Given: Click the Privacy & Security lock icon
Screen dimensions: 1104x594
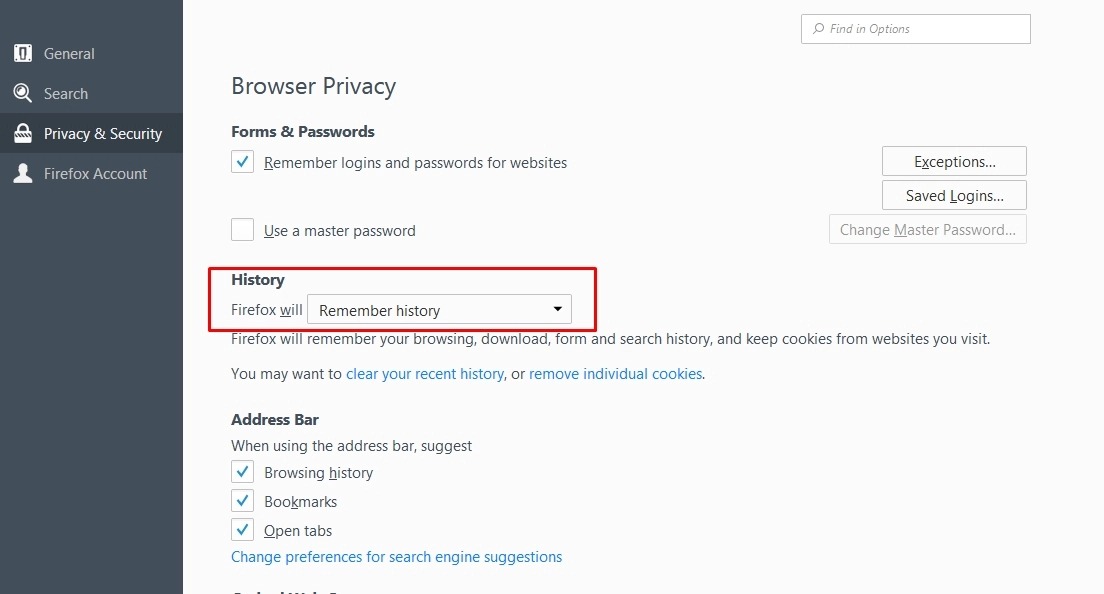Looking at the screenshot, I should point(22,134).
